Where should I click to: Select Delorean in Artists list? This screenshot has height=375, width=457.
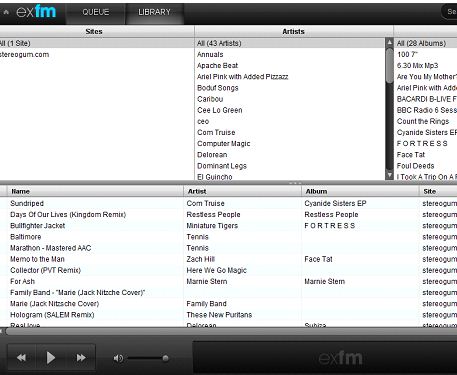(x=290, y=155)
